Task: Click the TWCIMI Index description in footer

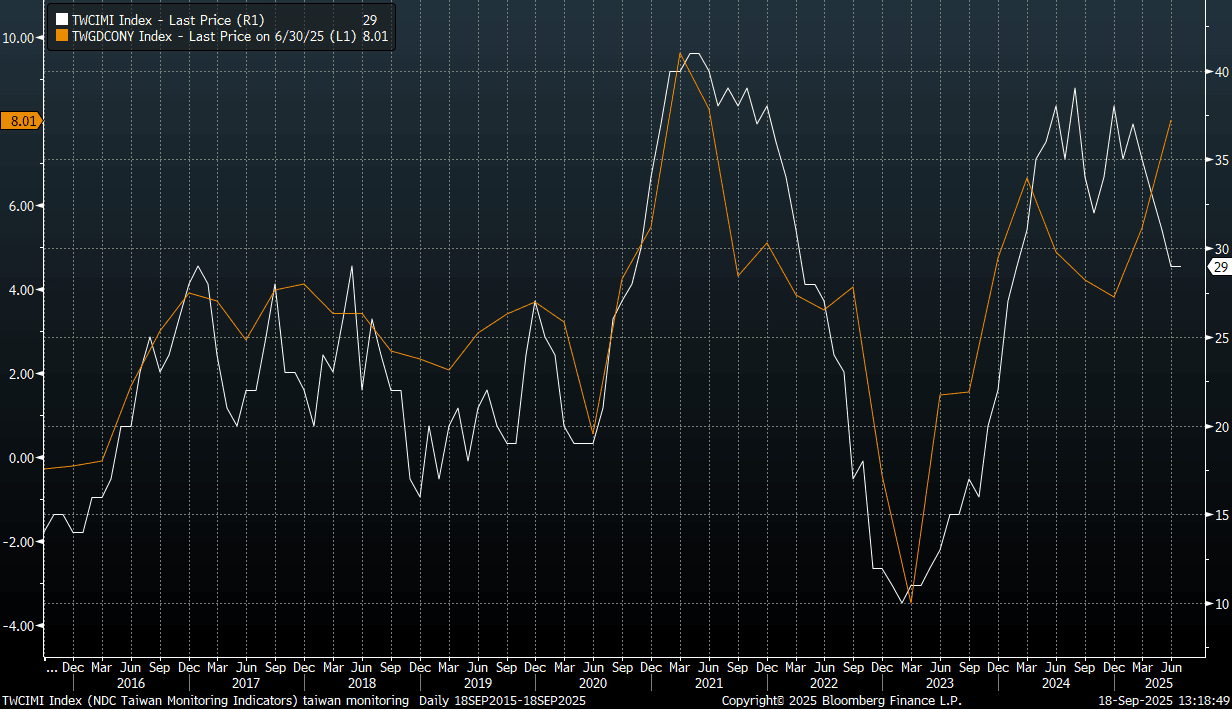Action: click(x=206, y=701)
